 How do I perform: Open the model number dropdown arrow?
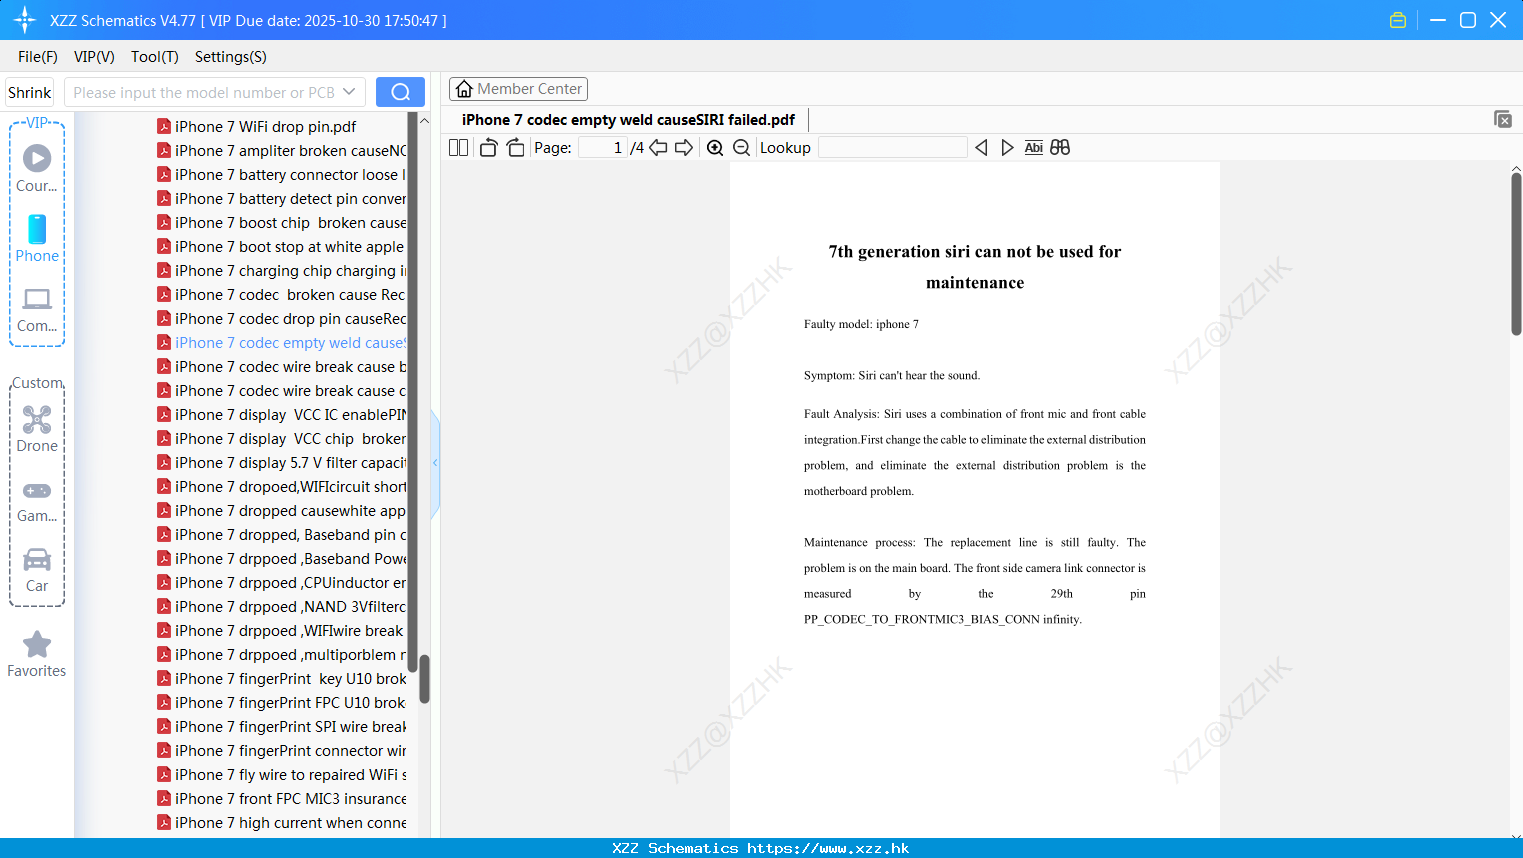coord(349,92)
